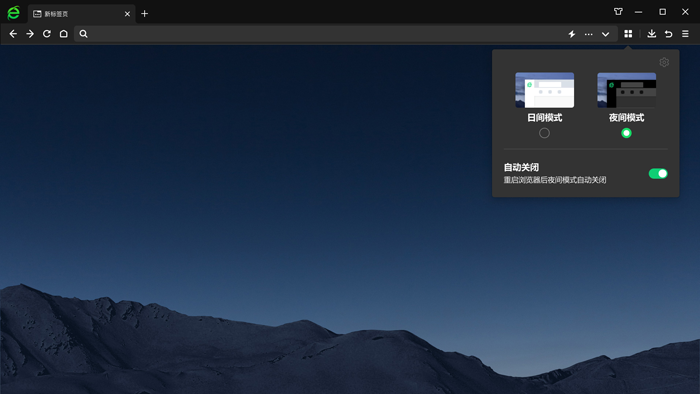
Task: Click the undo closed tab icon
Action: (669, 34)
